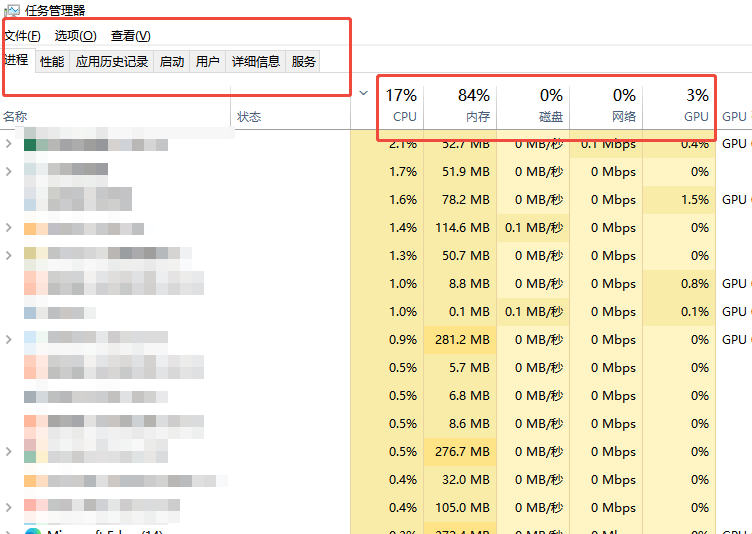Image resolution: width=752 pixels, height=534 pixels.
Task: Click the Microsoft Edge process icon
Action: point(33,530)
